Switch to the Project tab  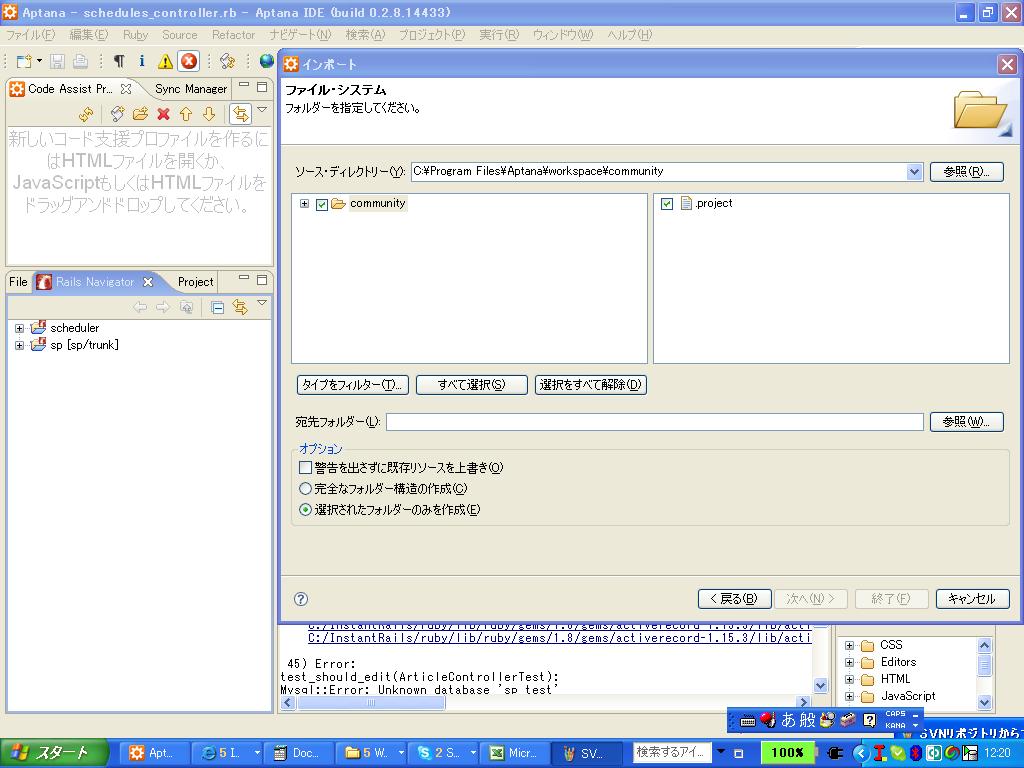195,282
